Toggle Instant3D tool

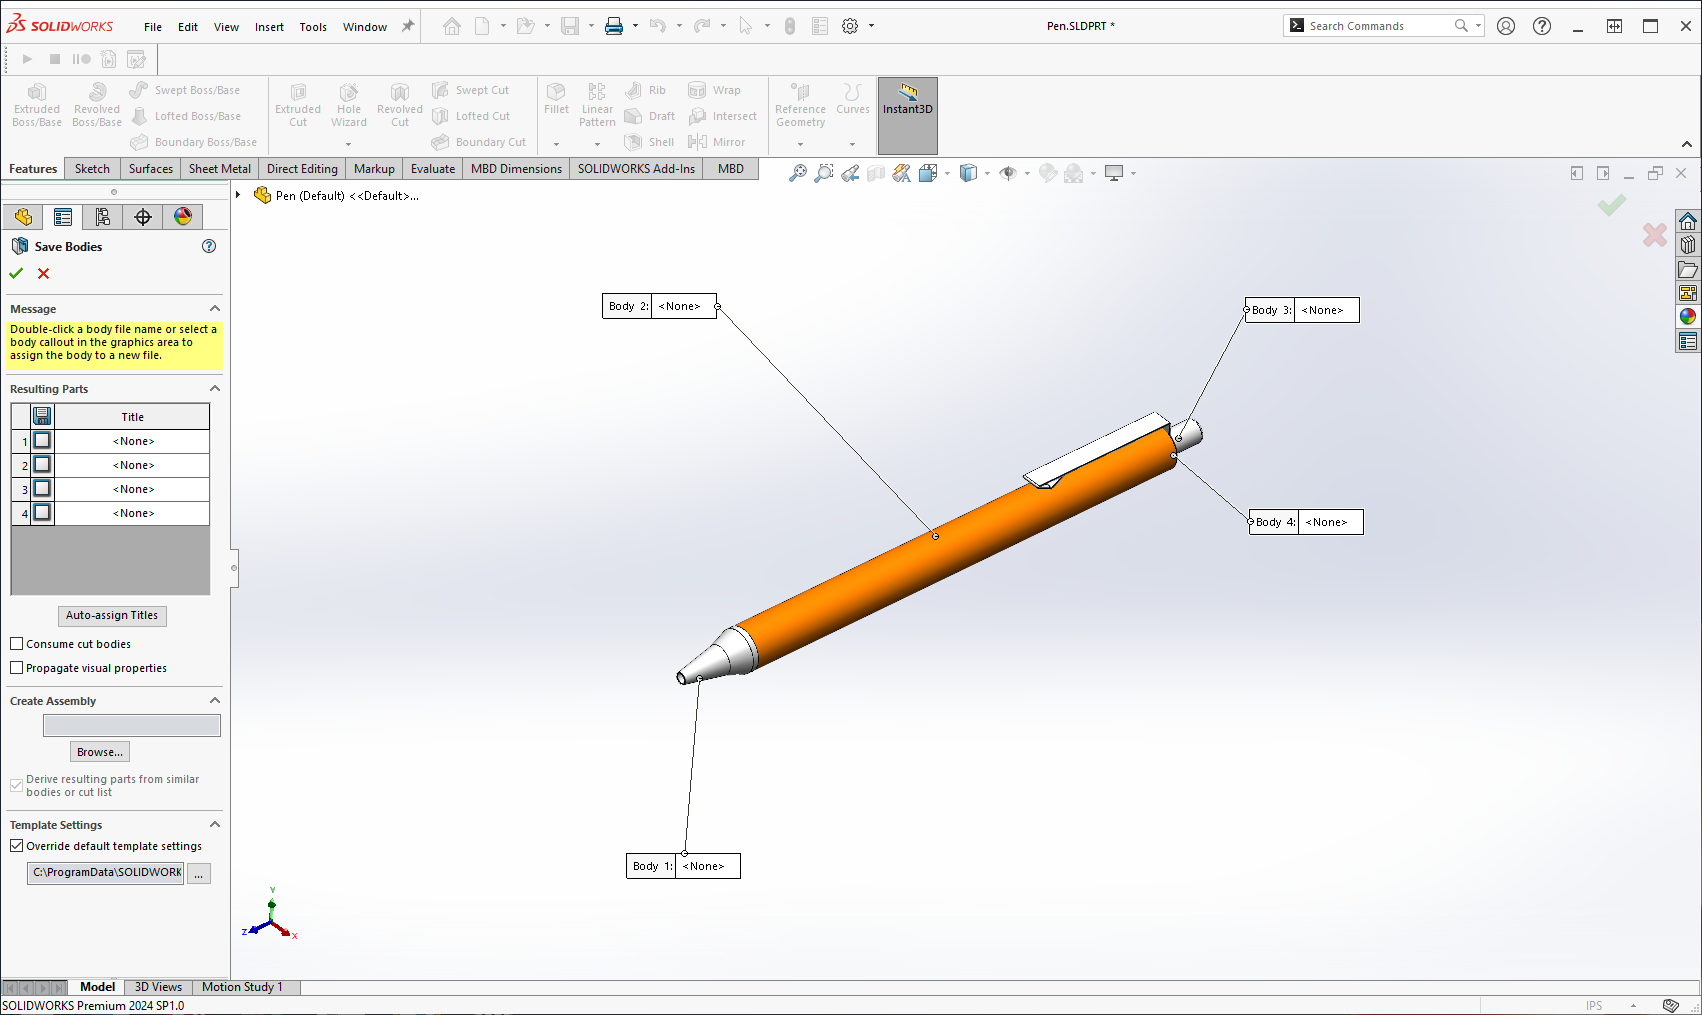click(x=907, y=115)
